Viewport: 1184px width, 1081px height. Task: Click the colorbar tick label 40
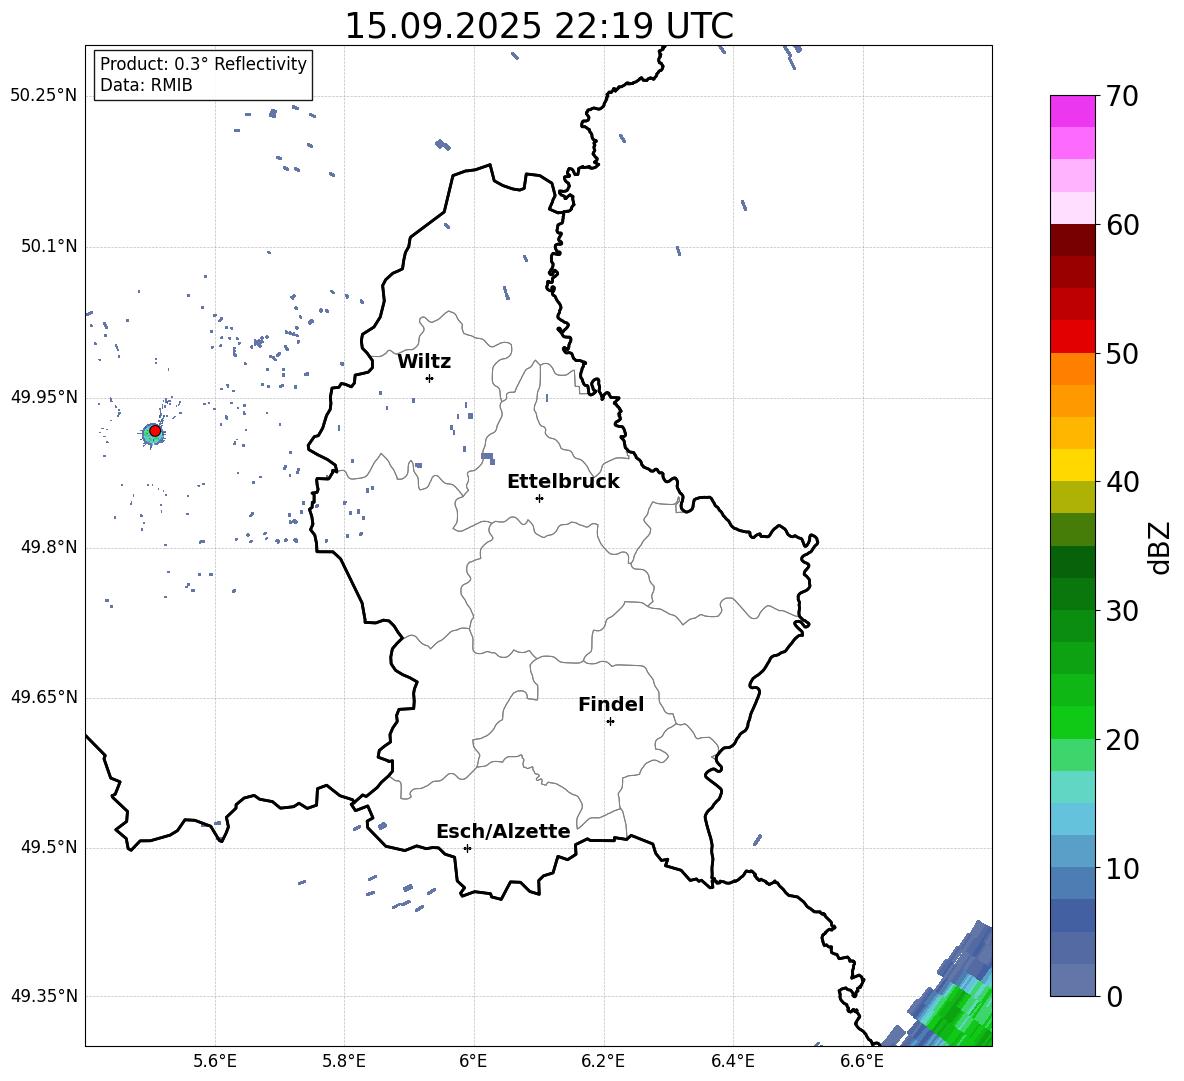point(1122,482)
